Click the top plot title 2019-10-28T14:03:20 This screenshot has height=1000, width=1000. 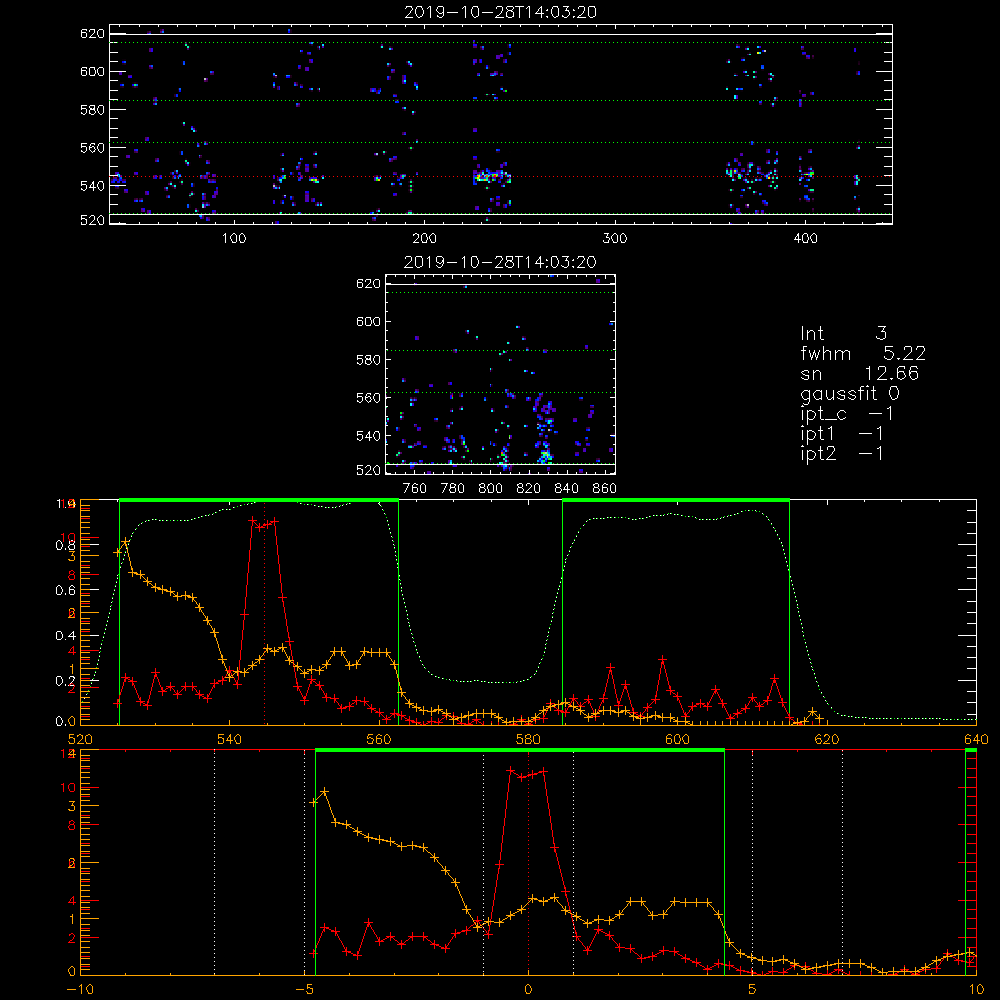point(500,12)
